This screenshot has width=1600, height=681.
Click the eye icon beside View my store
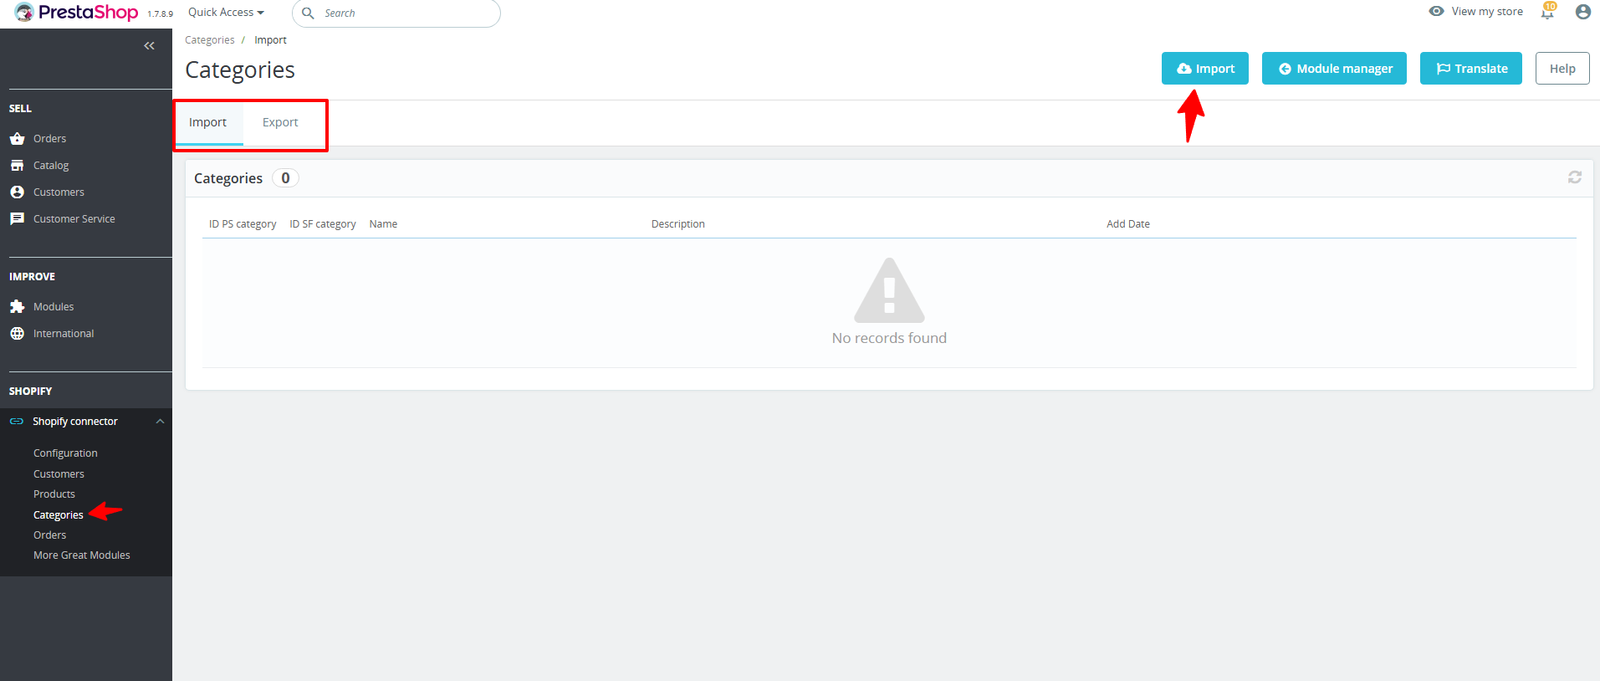(x=1436, y=11)
